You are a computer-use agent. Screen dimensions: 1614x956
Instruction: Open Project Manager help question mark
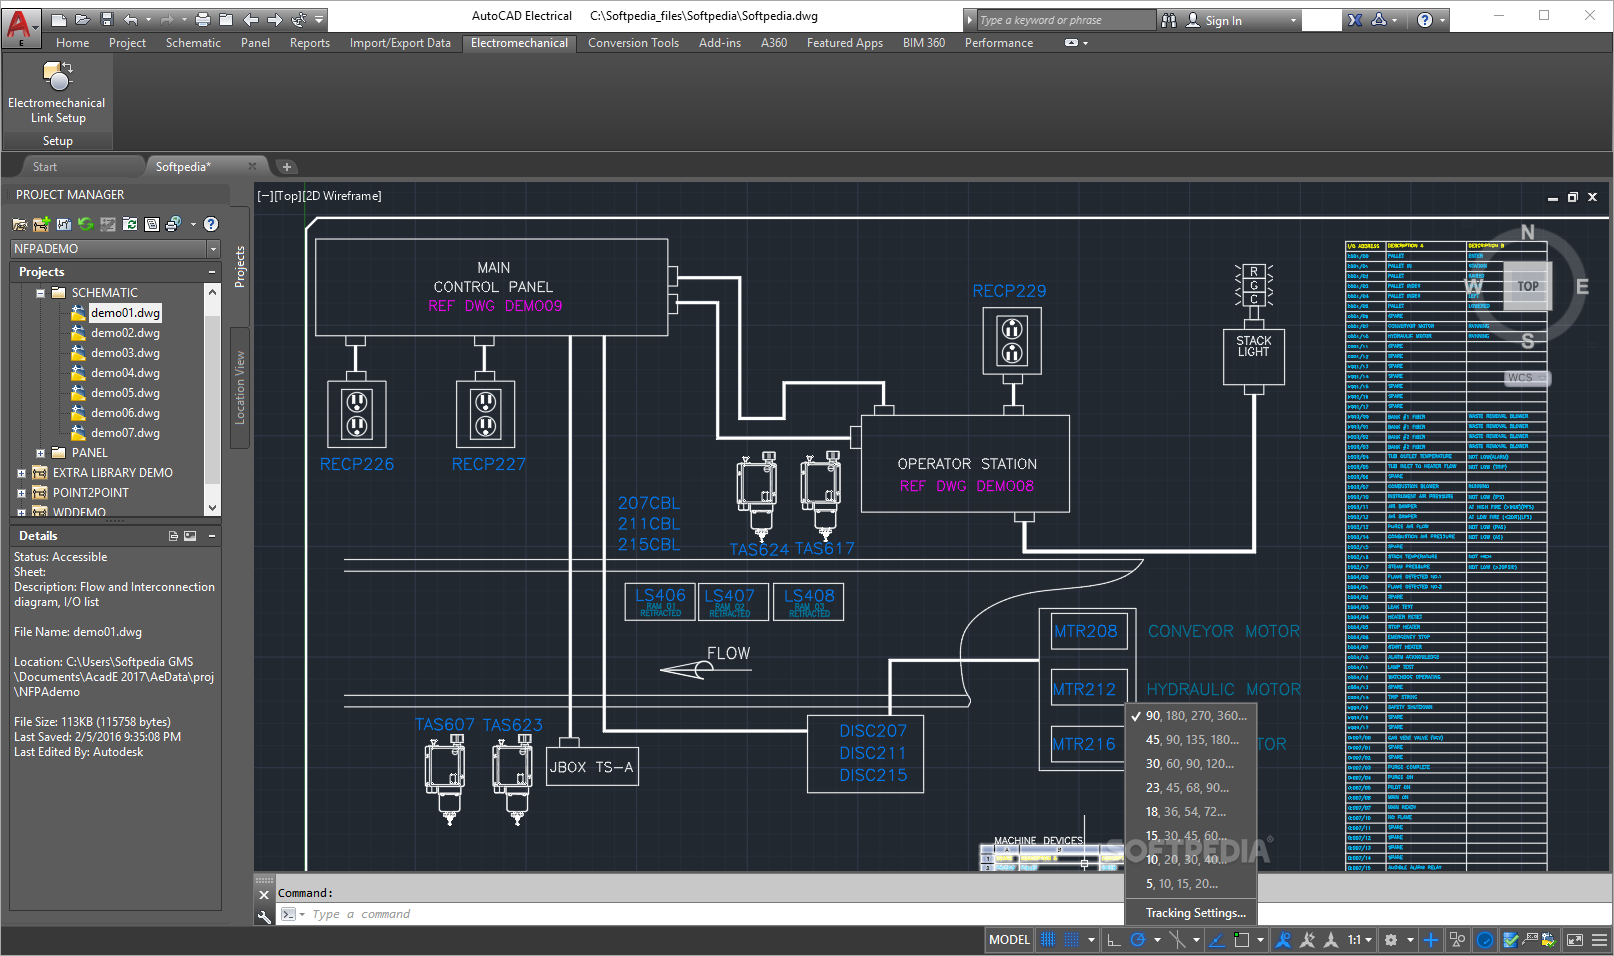pos(211,224)
